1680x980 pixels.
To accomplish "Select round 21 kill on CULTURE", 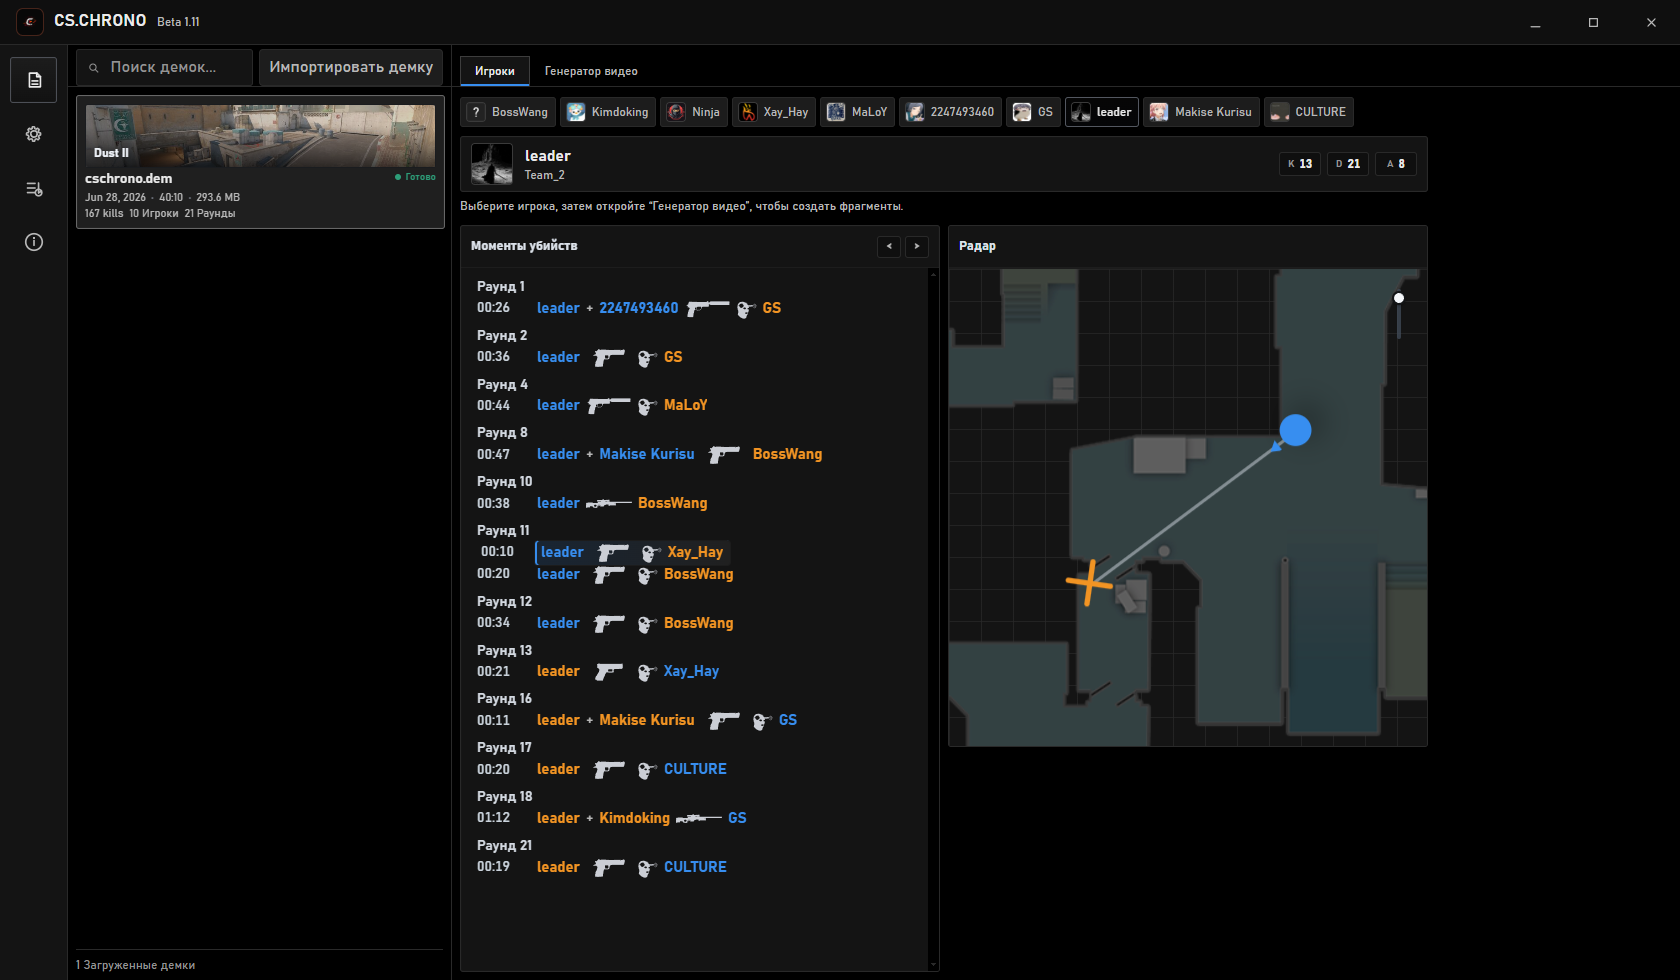I will [x=602, y=867].
